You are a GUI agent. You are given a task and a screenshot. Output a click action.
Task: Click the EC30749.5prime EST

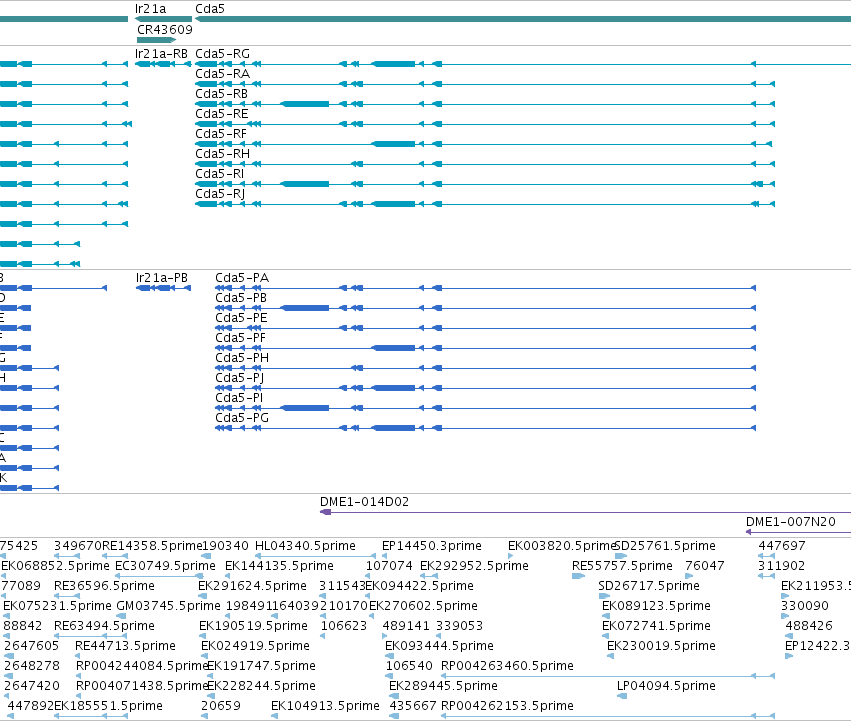160,576
